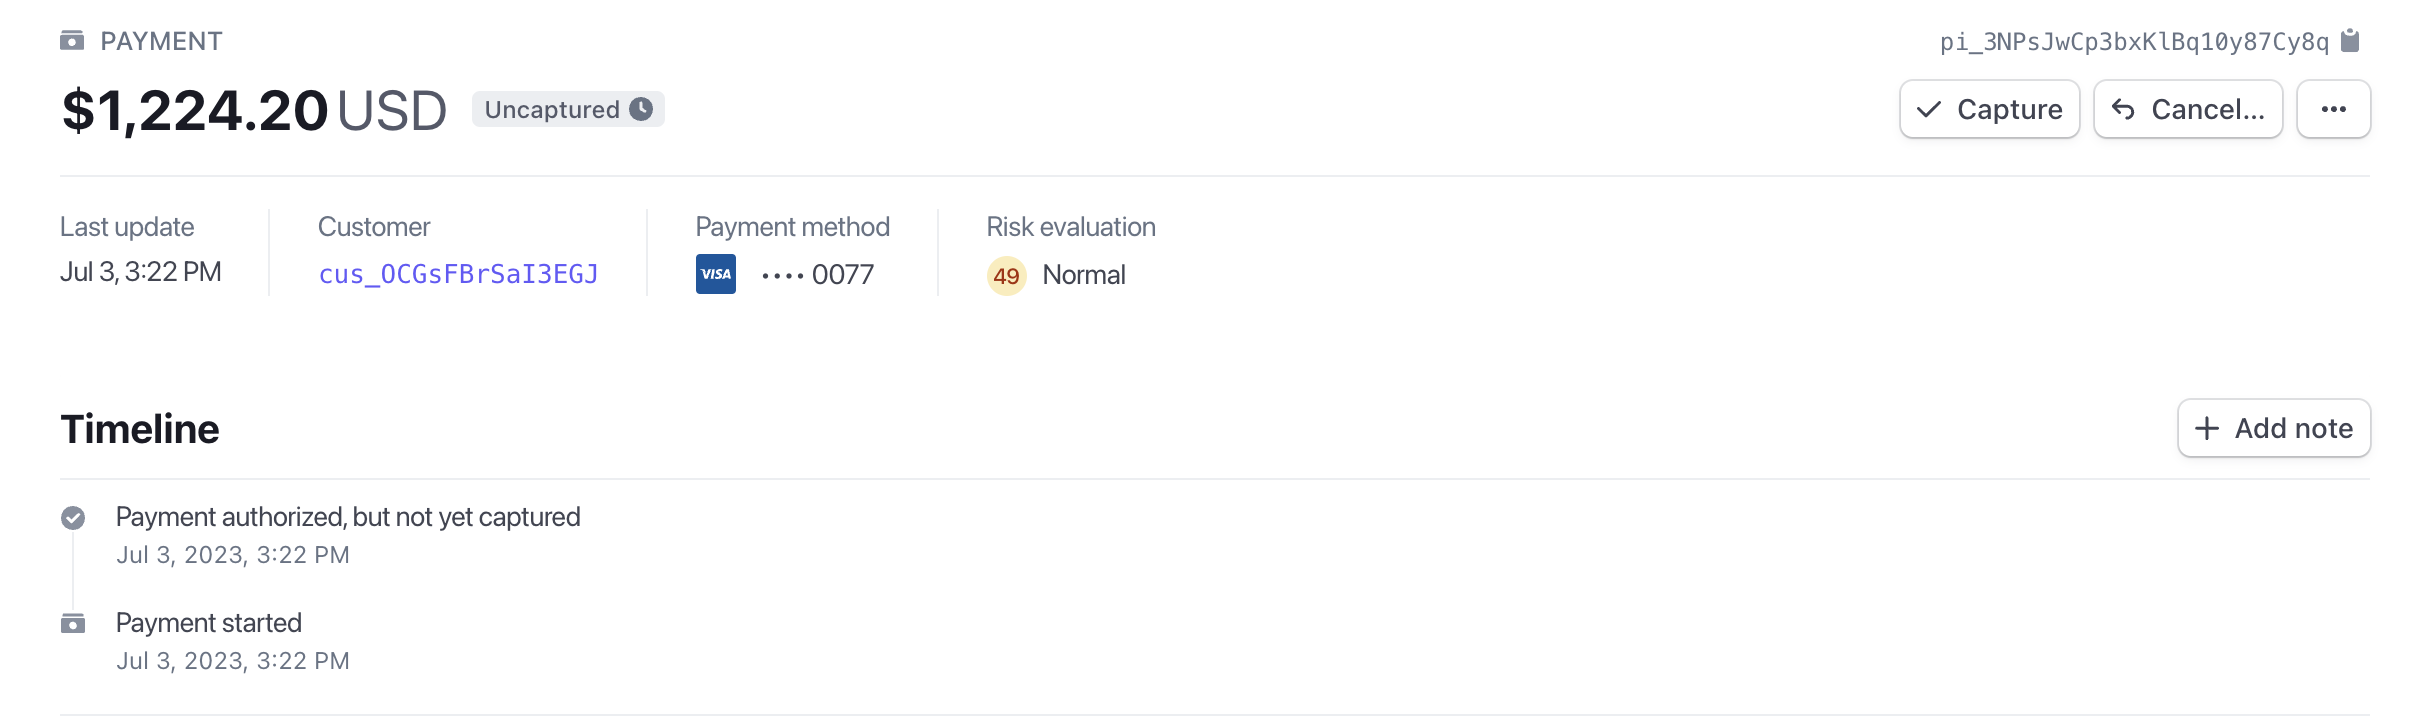The width and height of the screenshot is (2432, 728).
Task: Click the $1,224.20 amount
Action: 195,110
